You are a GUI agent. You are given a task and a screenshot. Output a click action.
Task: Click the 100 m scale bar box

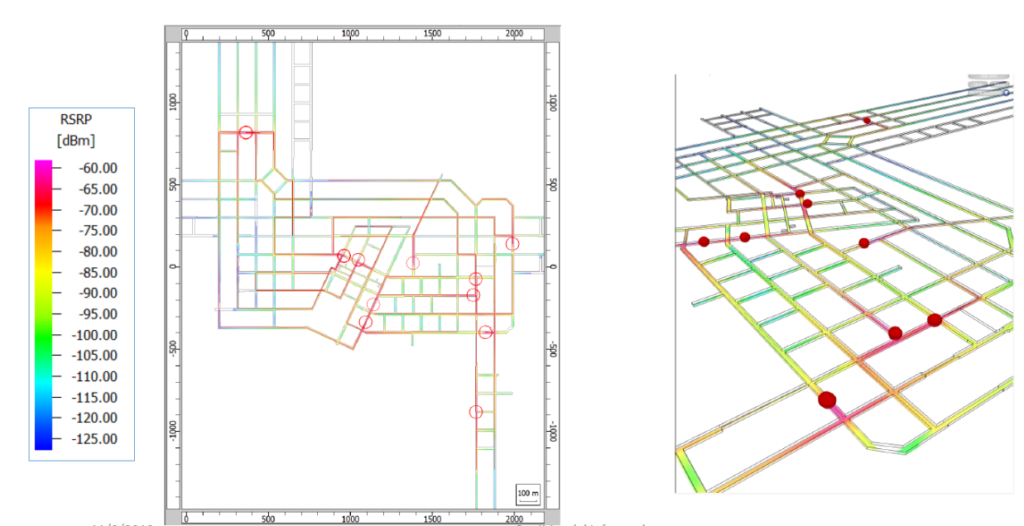click(x=526, y=494)
